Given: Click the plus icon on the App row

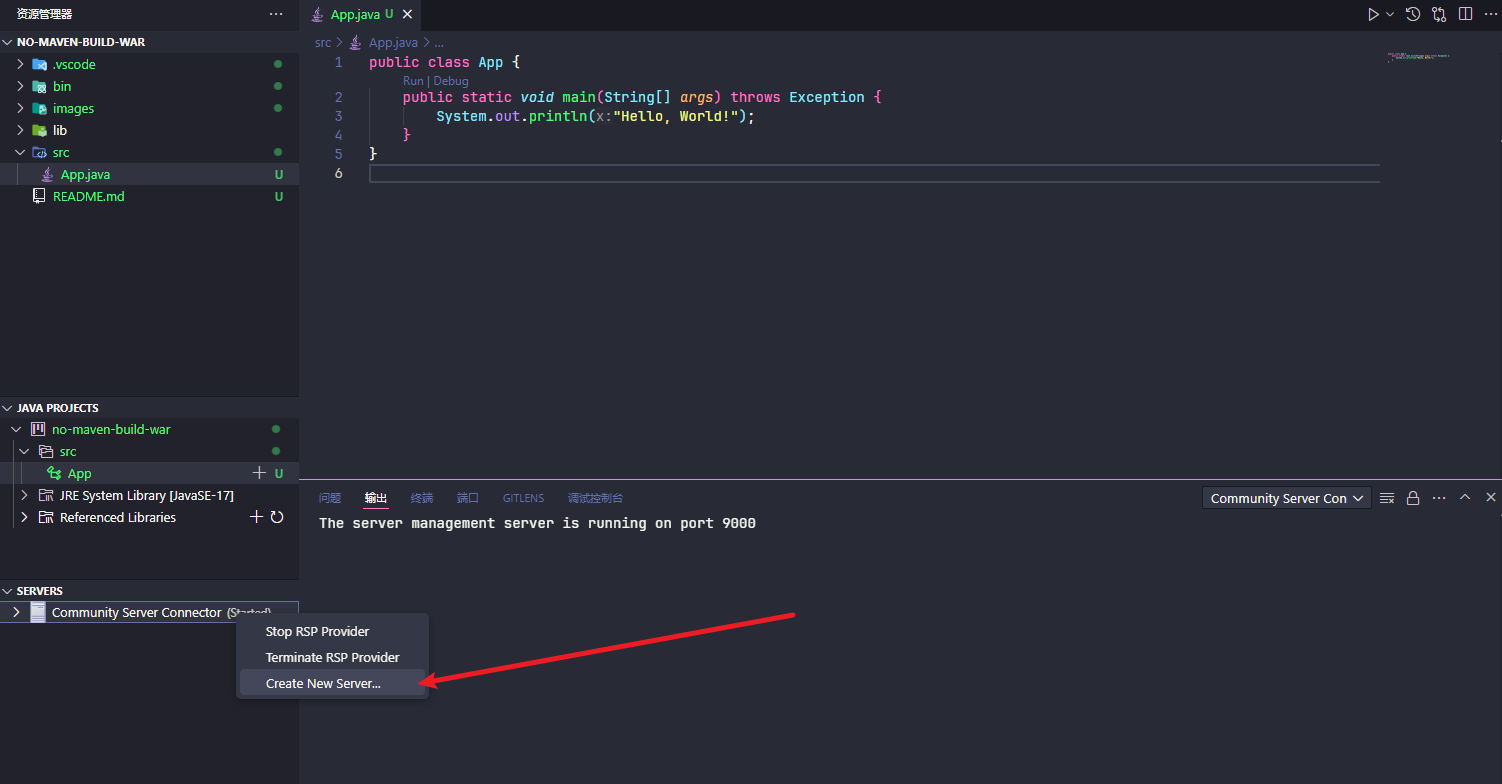Looking at the screenshot, I should [x=259, y=473].
